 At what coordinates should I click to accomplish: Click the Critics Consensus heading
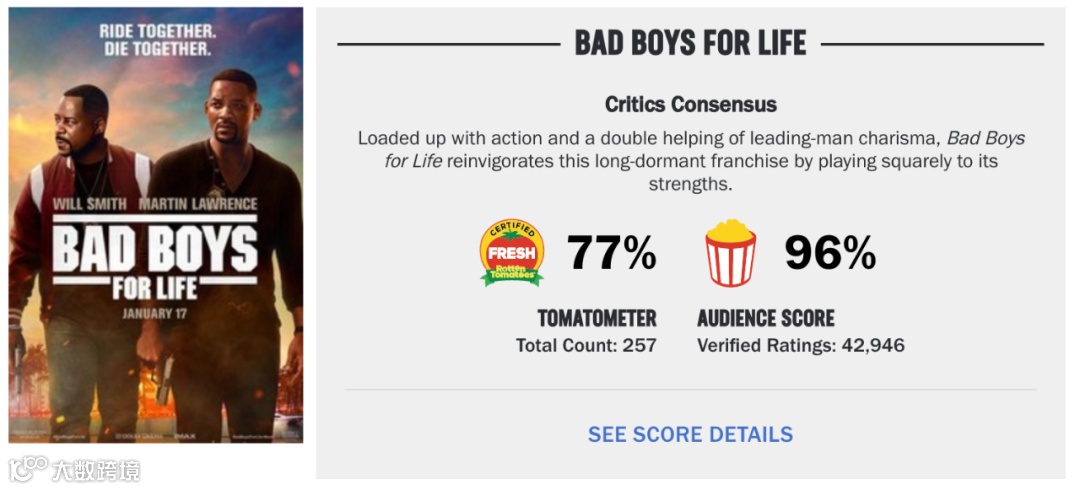[x=691, y=104]
